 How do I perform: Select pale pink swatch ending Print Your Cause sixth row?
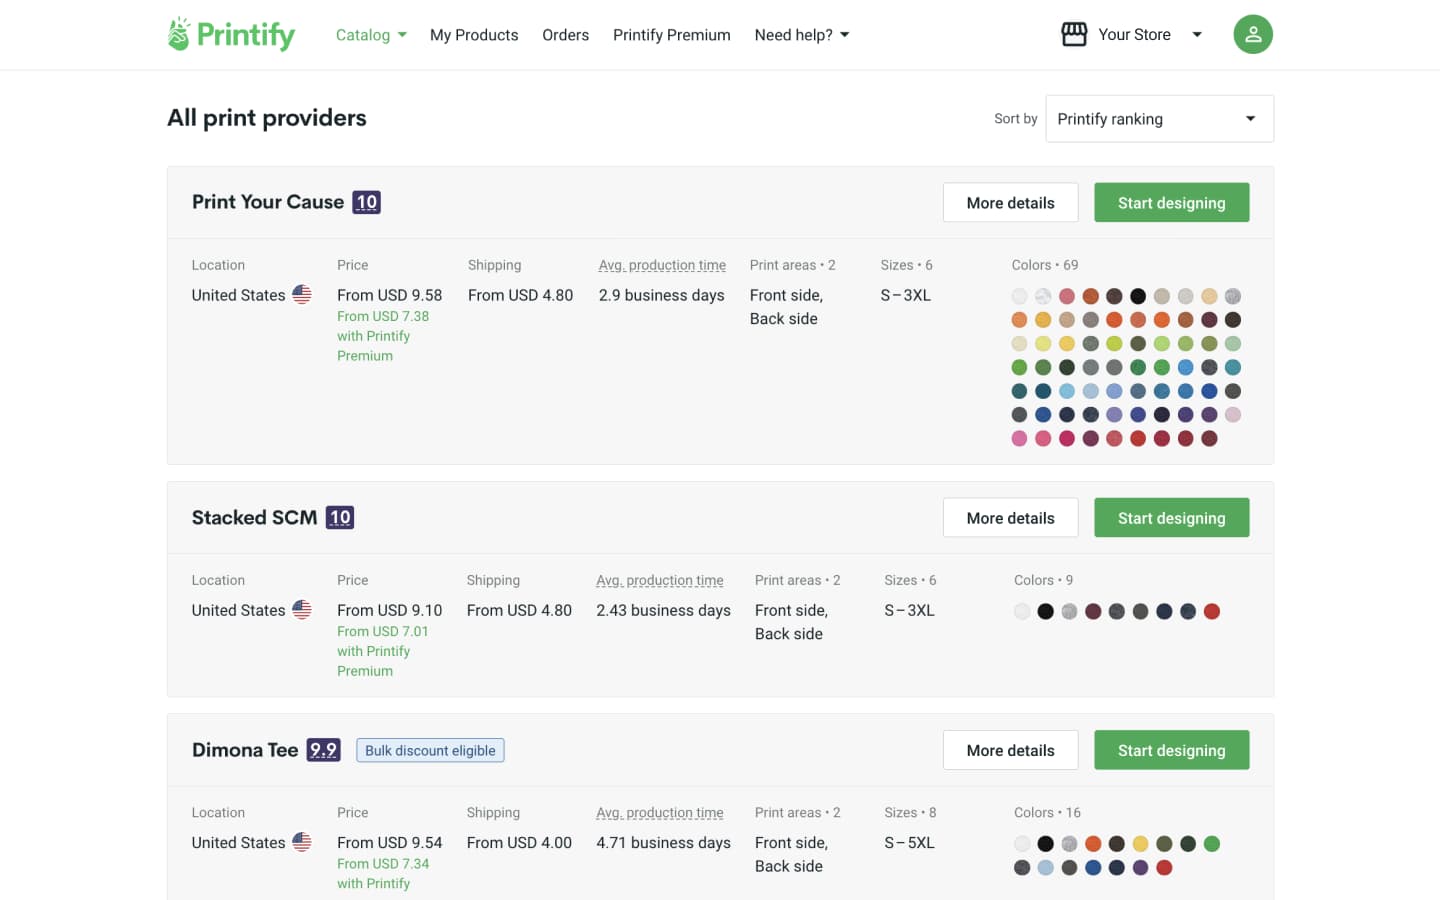1233,414
